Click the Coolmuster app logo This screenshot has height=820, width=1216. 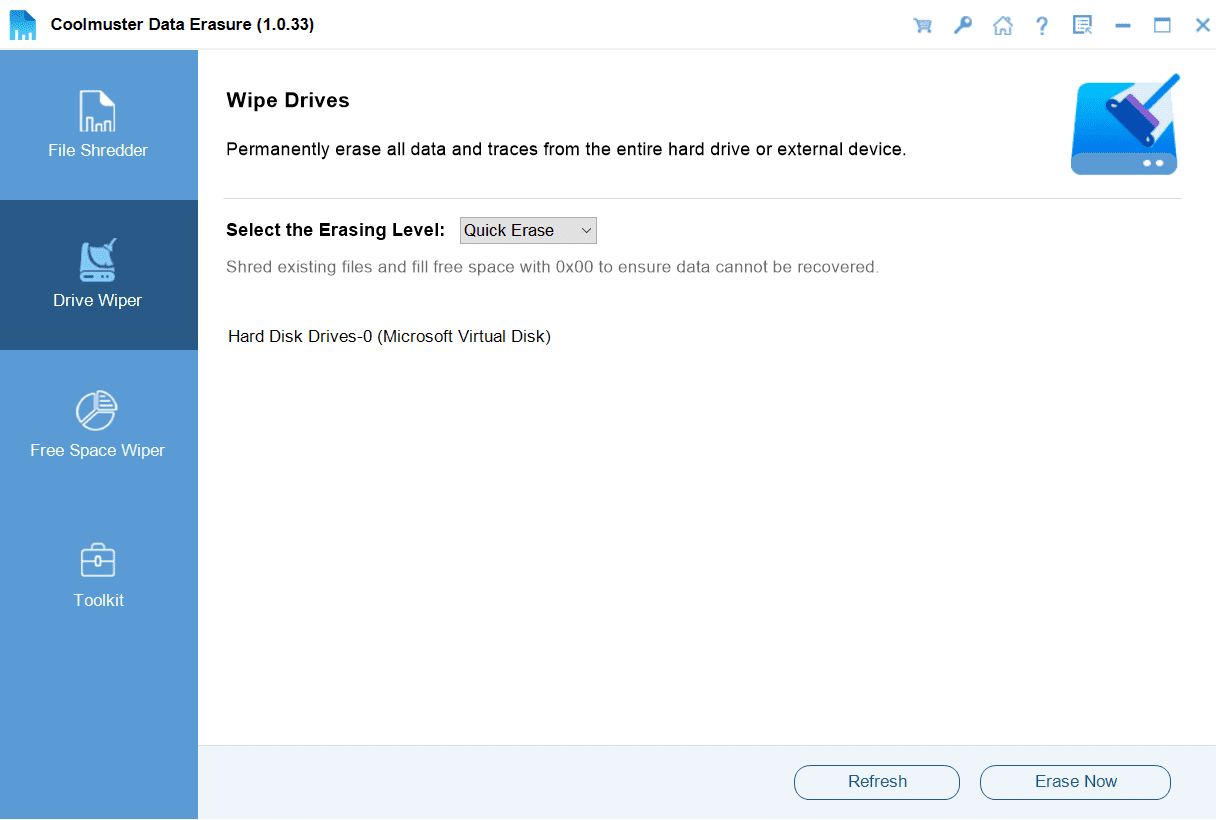[23, 25]
